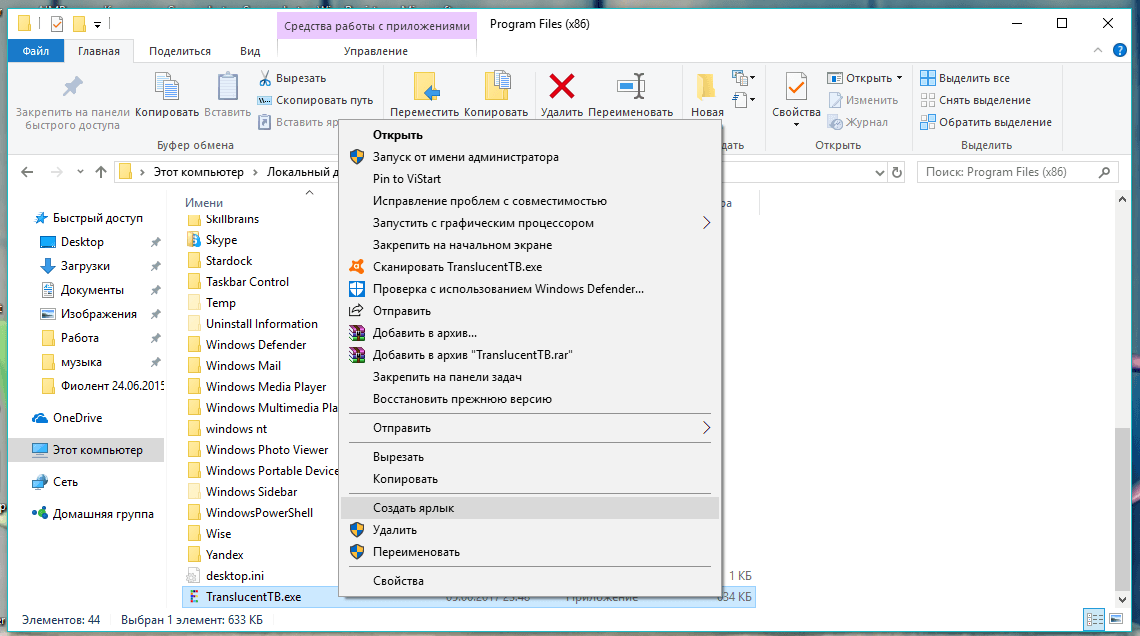
Task: Expand Запустить с графическим процессором submenu
Action: click(x=529, y=223)
